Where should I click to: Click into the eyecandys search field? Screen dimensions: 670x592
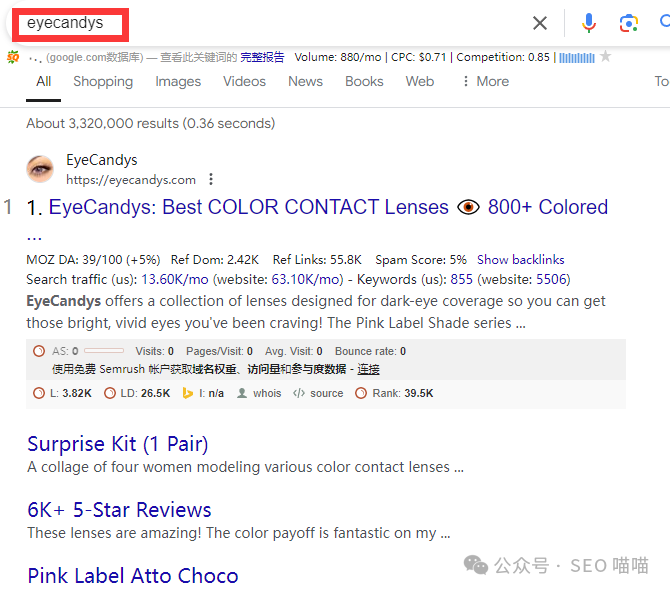click(x=270, y=23)
